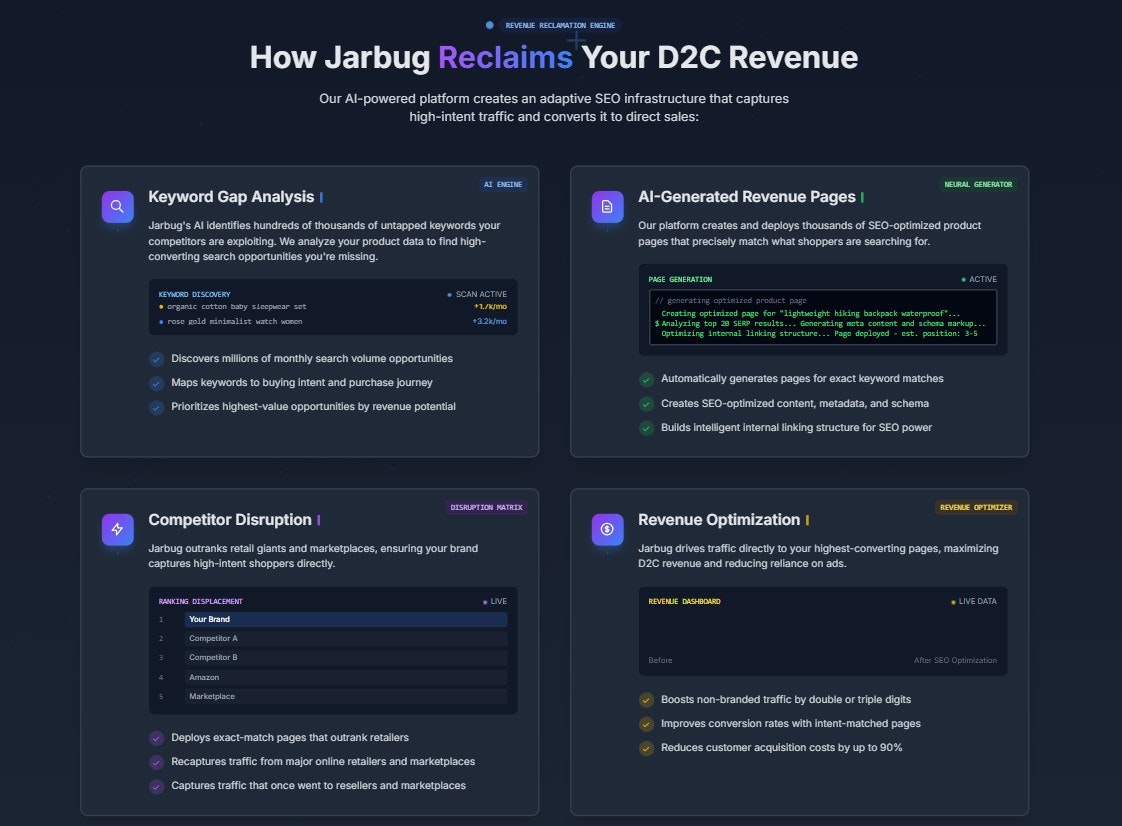Click the purple word "Reclaims" in headline

tap(505, 57)
